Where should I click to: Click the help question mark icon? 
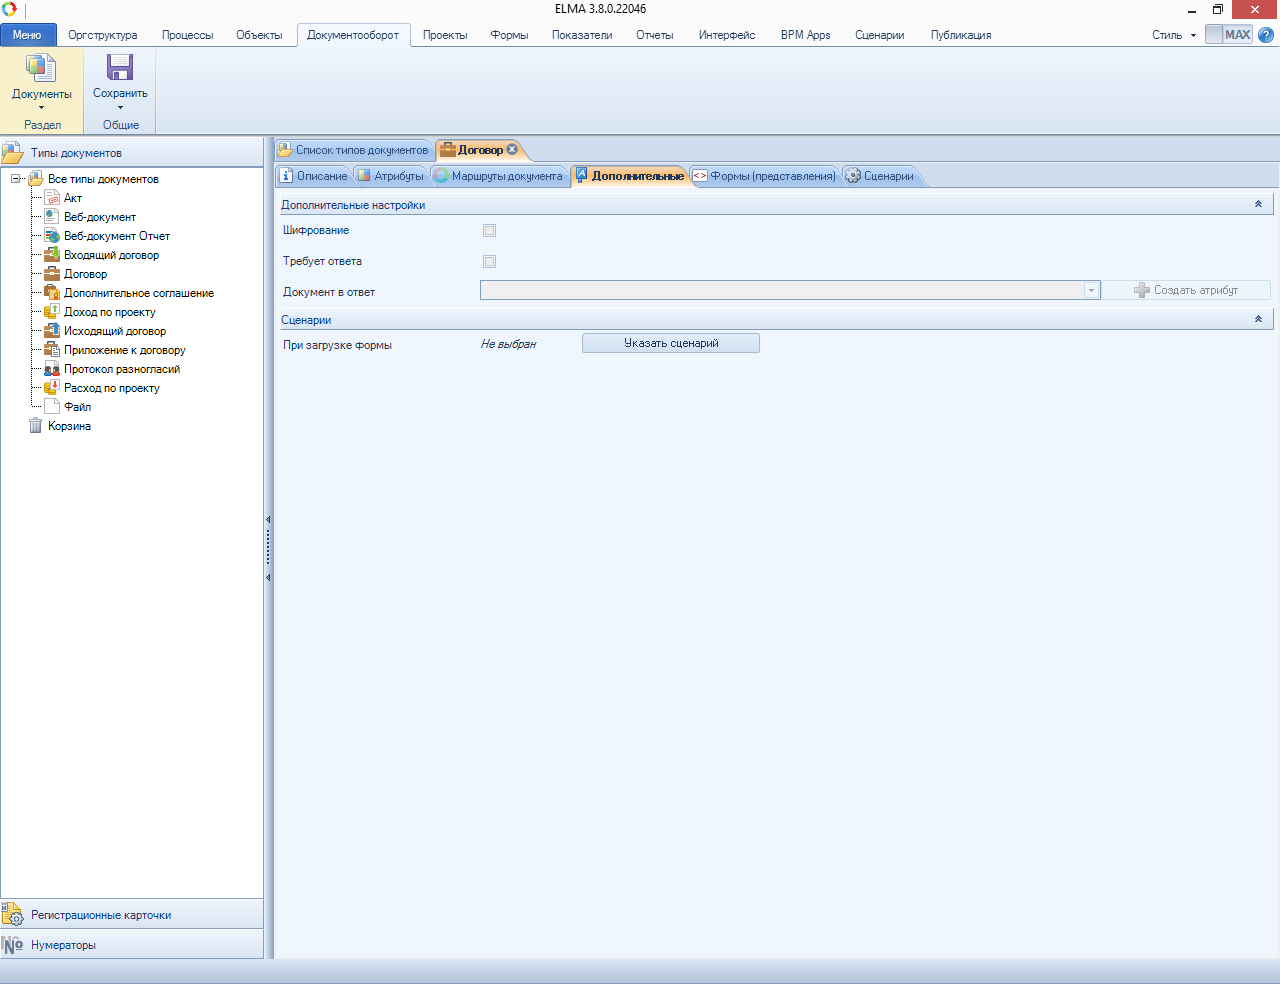pos(1266,35)
